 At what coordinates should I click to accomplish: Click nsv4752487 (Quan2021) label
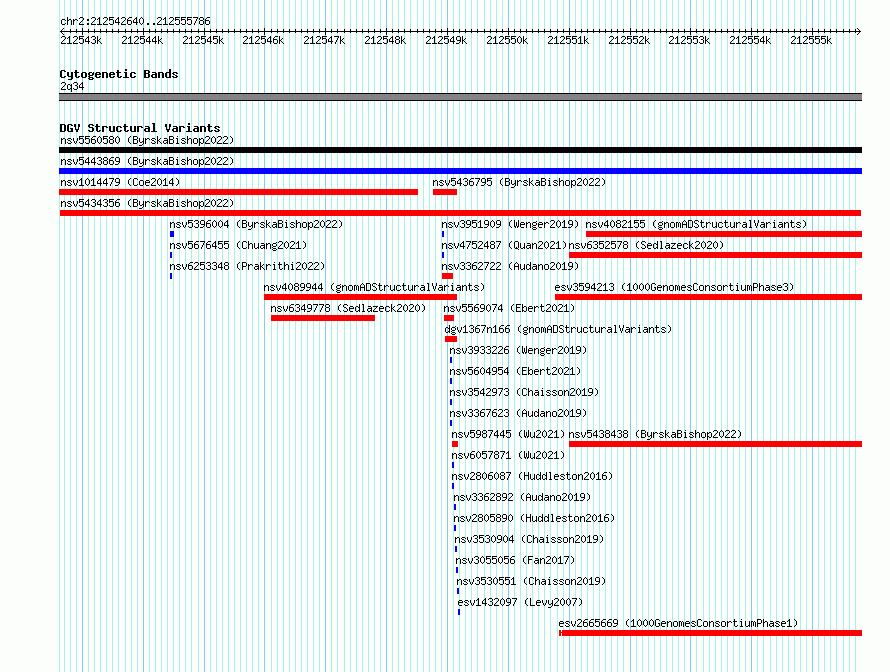coord(504,245)
